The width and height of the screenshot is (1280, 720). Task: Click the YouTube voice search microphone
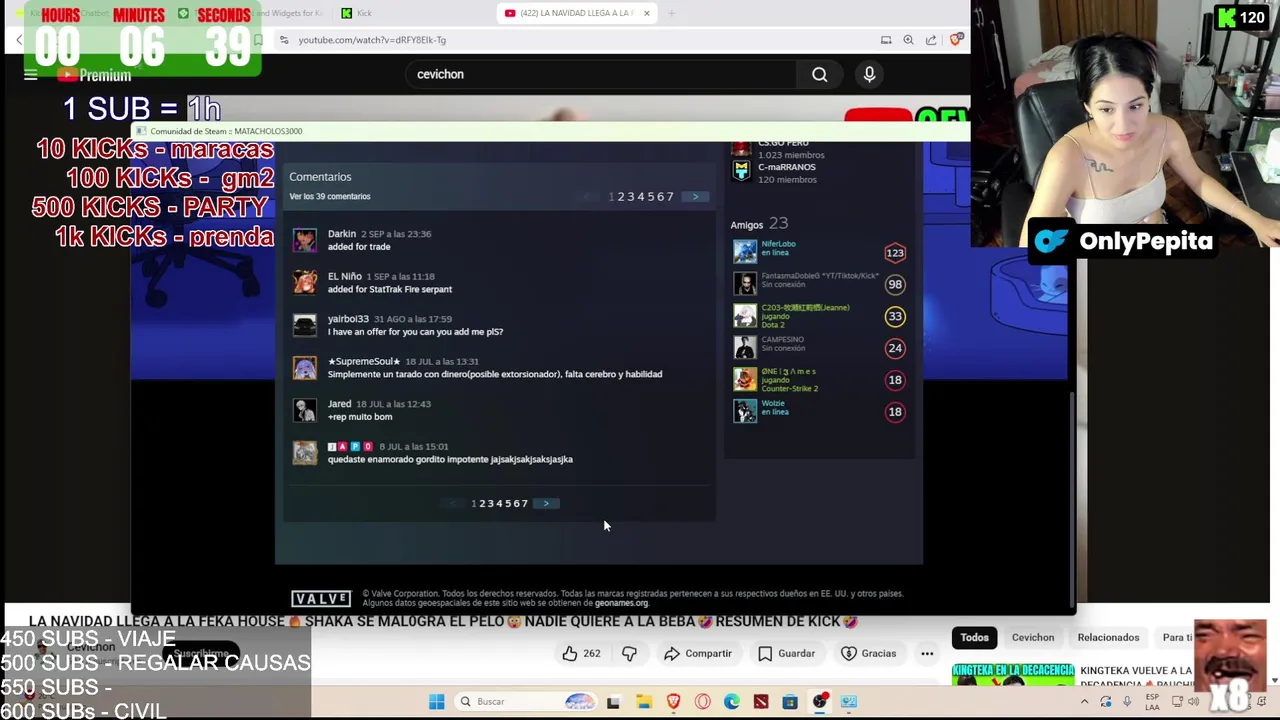869,74
